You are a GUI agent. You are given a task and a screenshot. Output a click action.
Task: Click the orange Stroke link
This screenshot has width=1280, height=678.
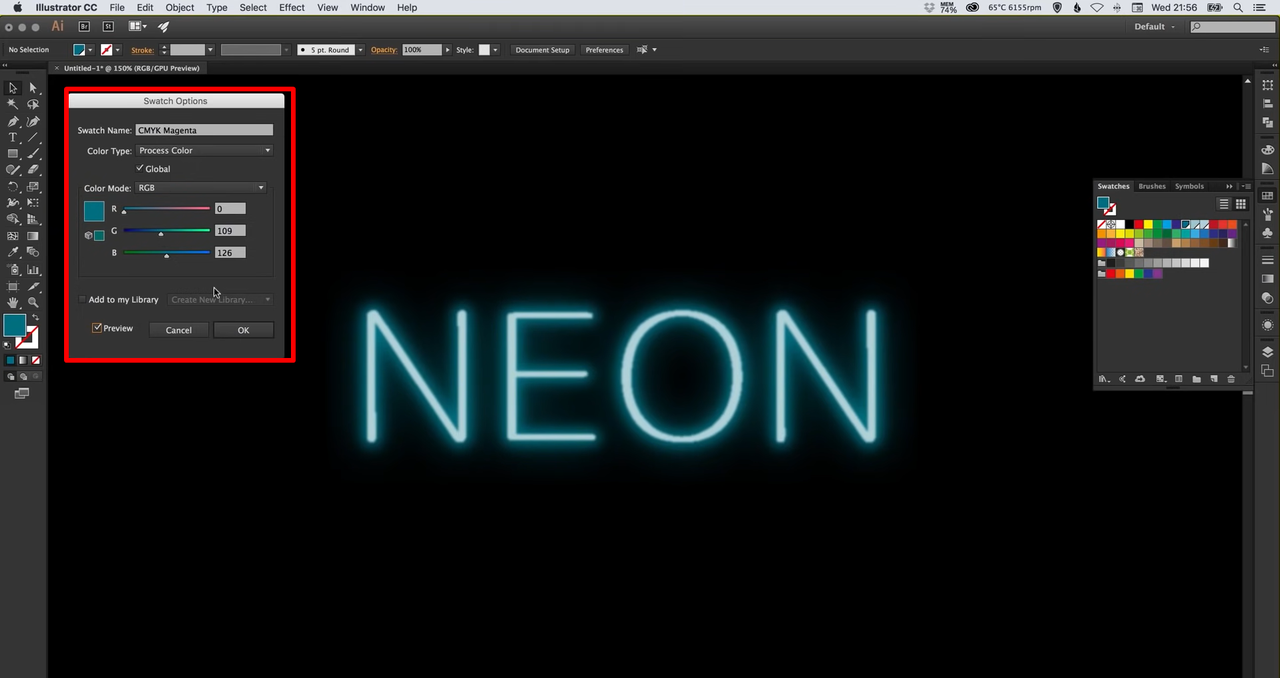[x=142, y=50]
